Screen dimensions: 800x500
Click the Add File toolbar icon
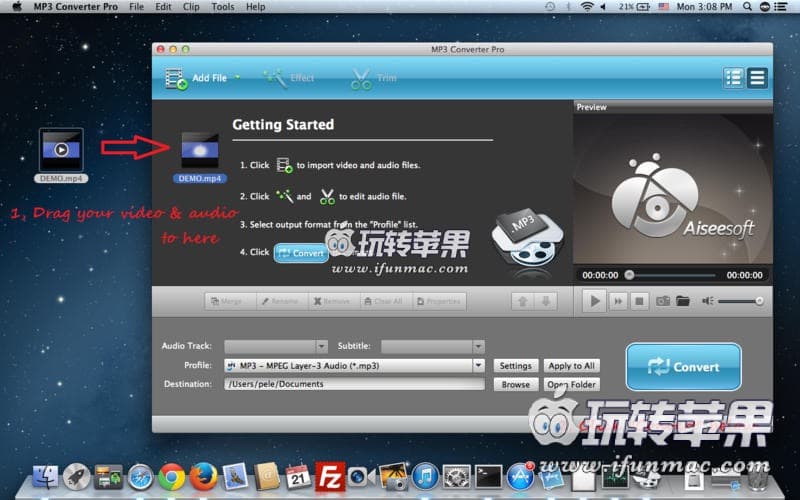(x=177, y=79)
